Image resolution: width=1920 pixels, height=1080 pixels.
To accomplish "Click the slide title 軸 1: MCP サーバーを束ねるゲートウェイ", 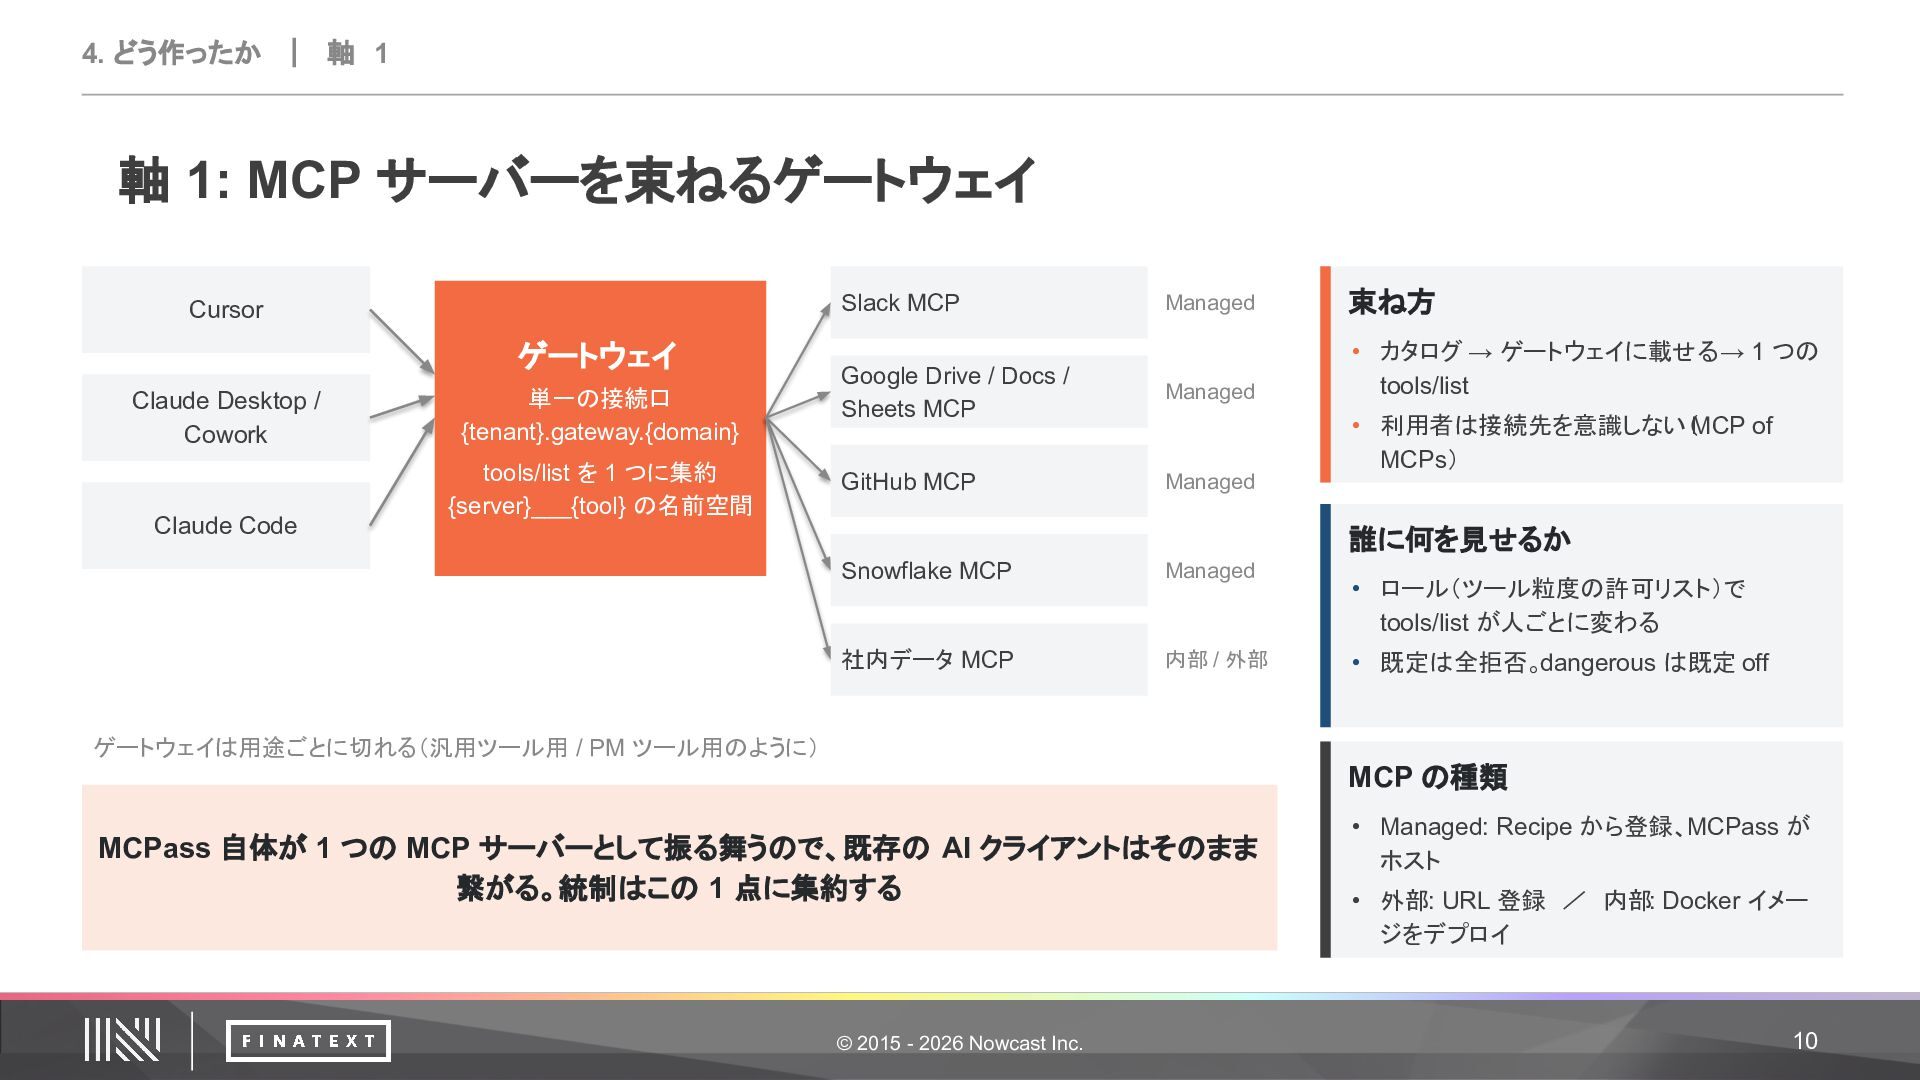I will 577,181.
